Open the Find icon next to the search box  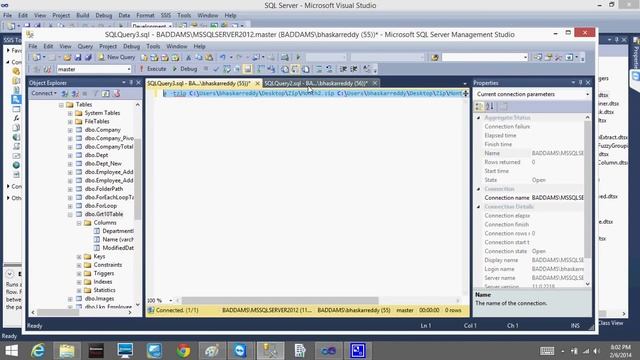pyautogui.click(x=435, y=58)
